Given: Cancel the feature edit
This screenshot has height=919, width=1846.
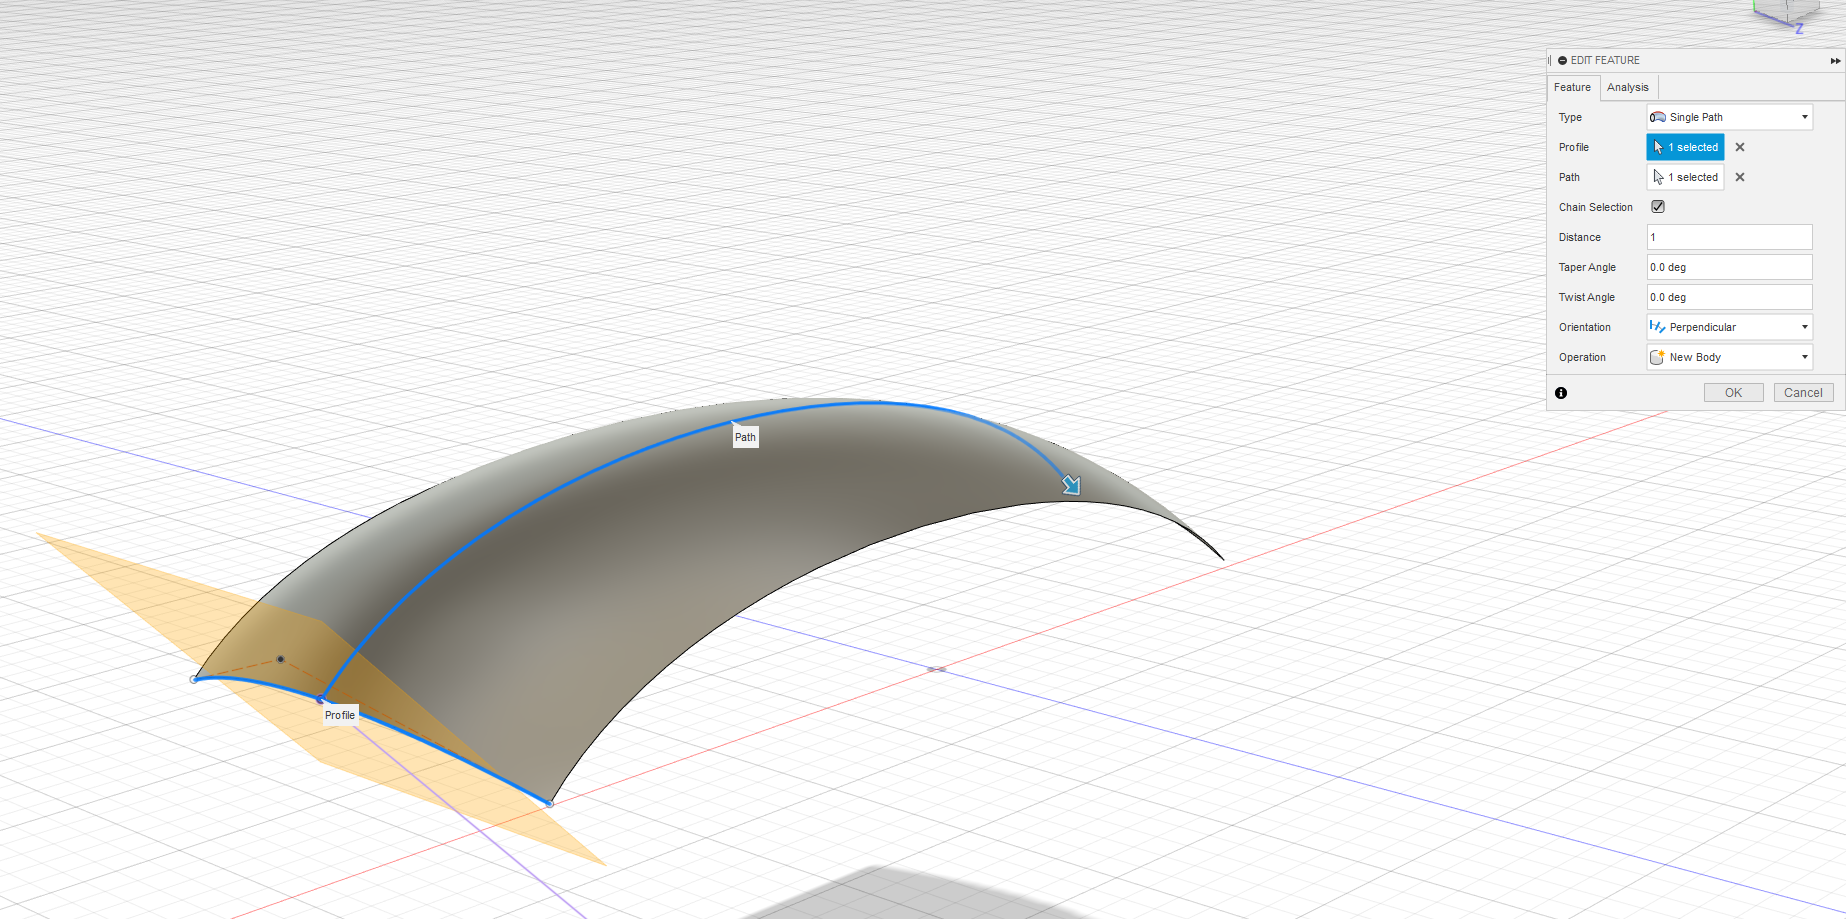Looking at the screenshot, I should point(1803,392).
